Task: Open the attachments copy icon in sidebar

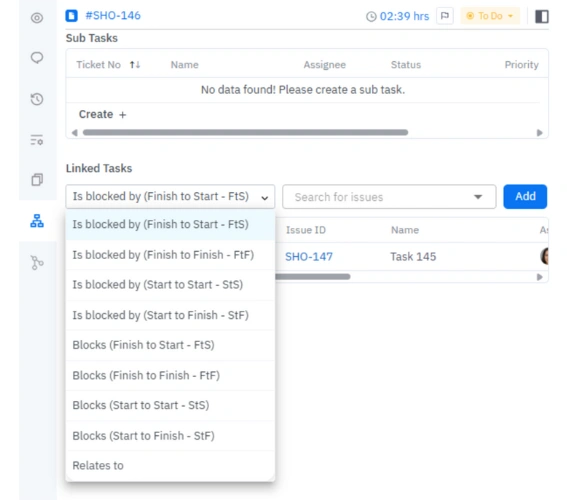Action: (37, 179)
